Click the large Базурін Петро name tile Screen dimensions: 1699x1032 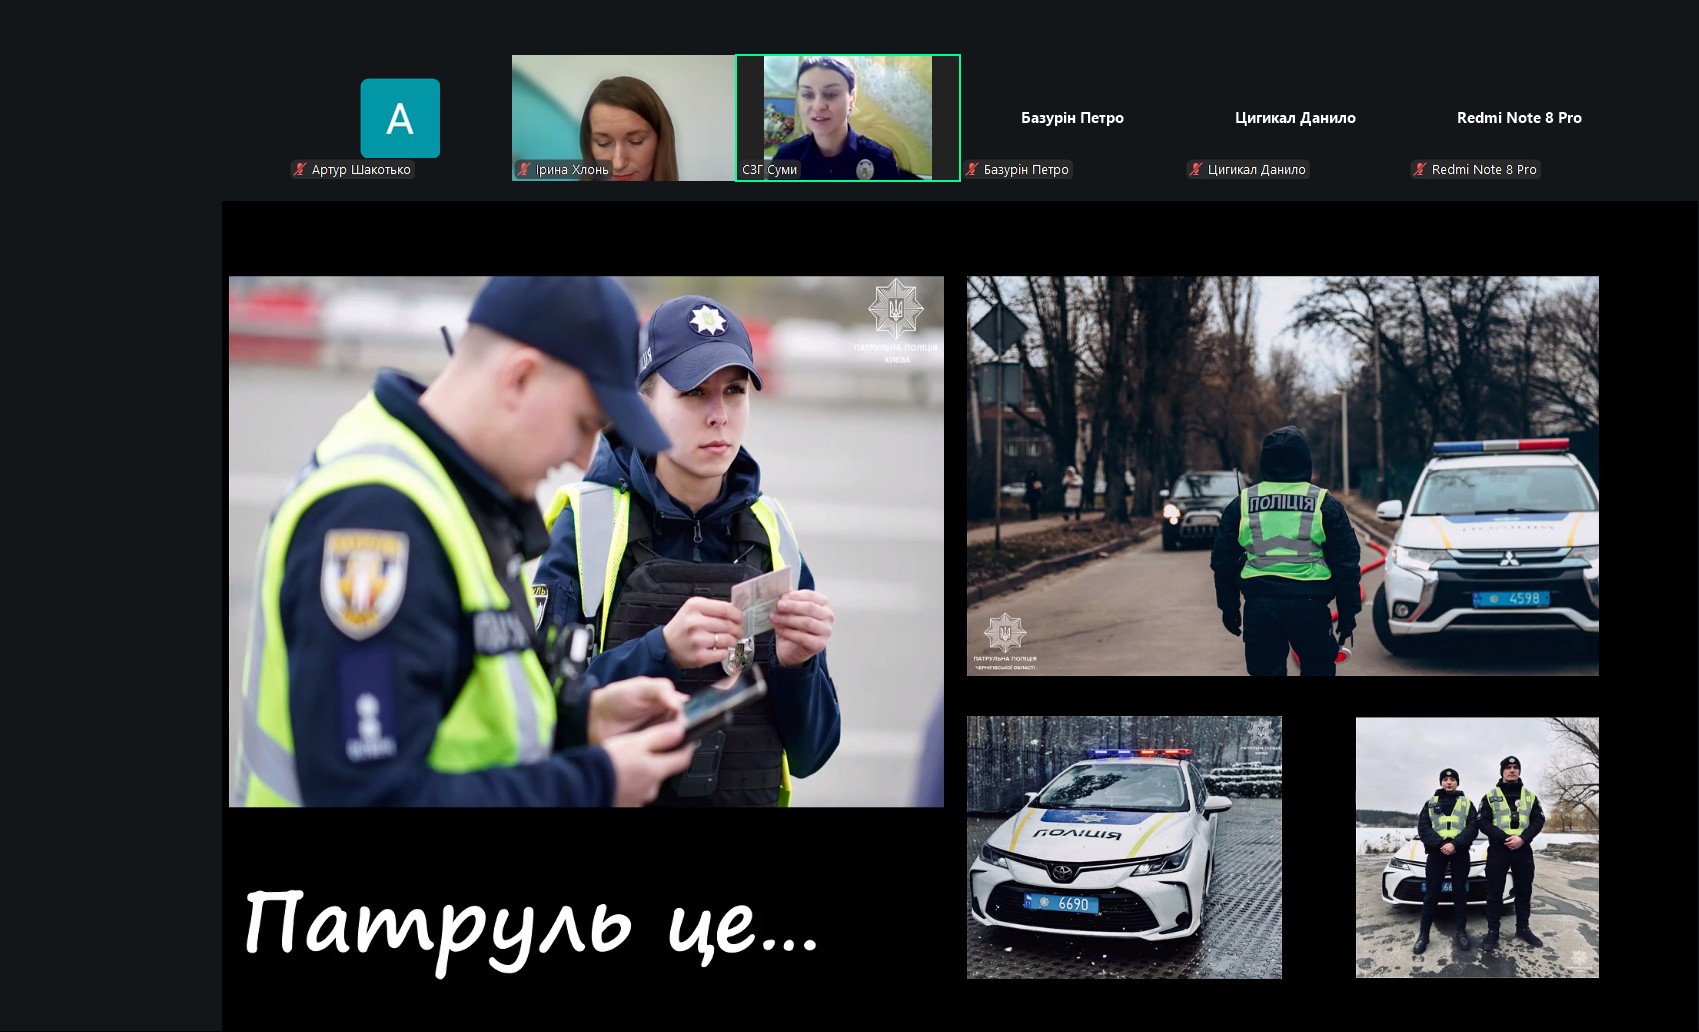(1072, 118)
